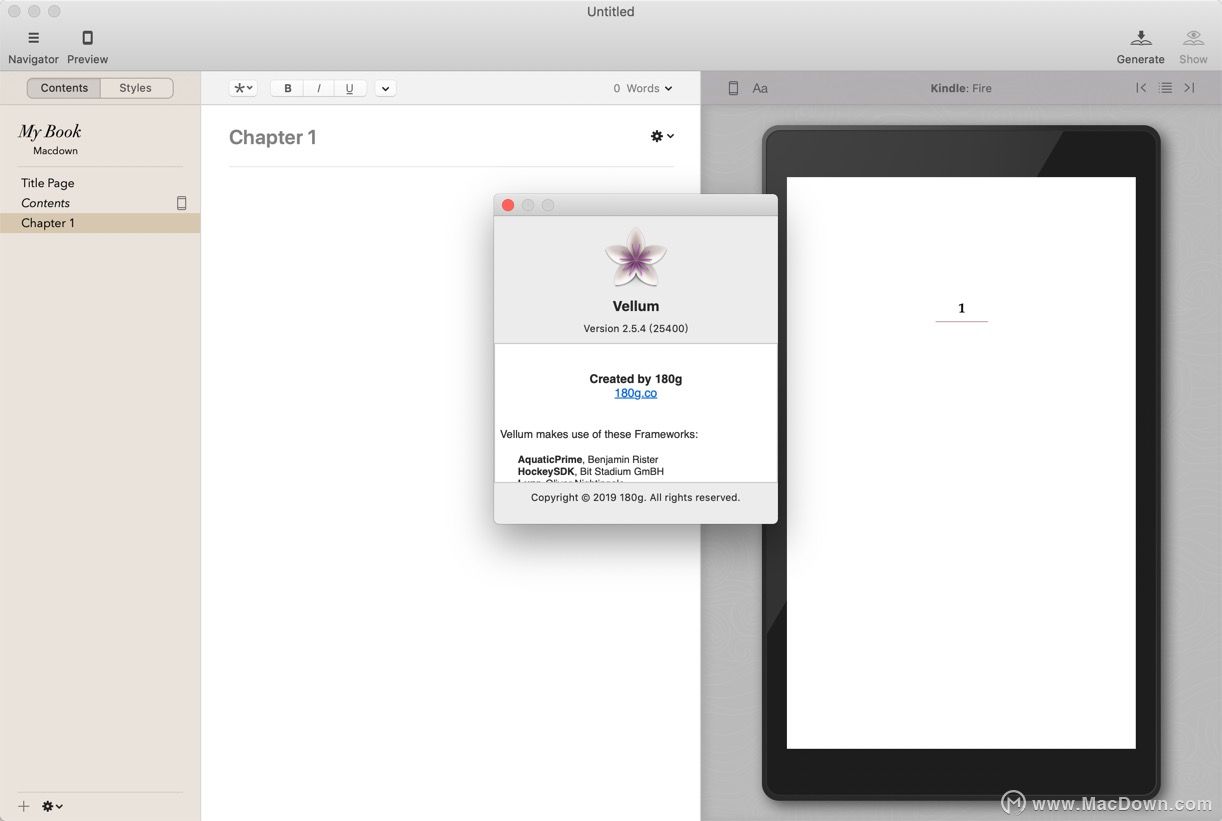
Task: Click the Macdown author name
Action: [x=55, y=151]
